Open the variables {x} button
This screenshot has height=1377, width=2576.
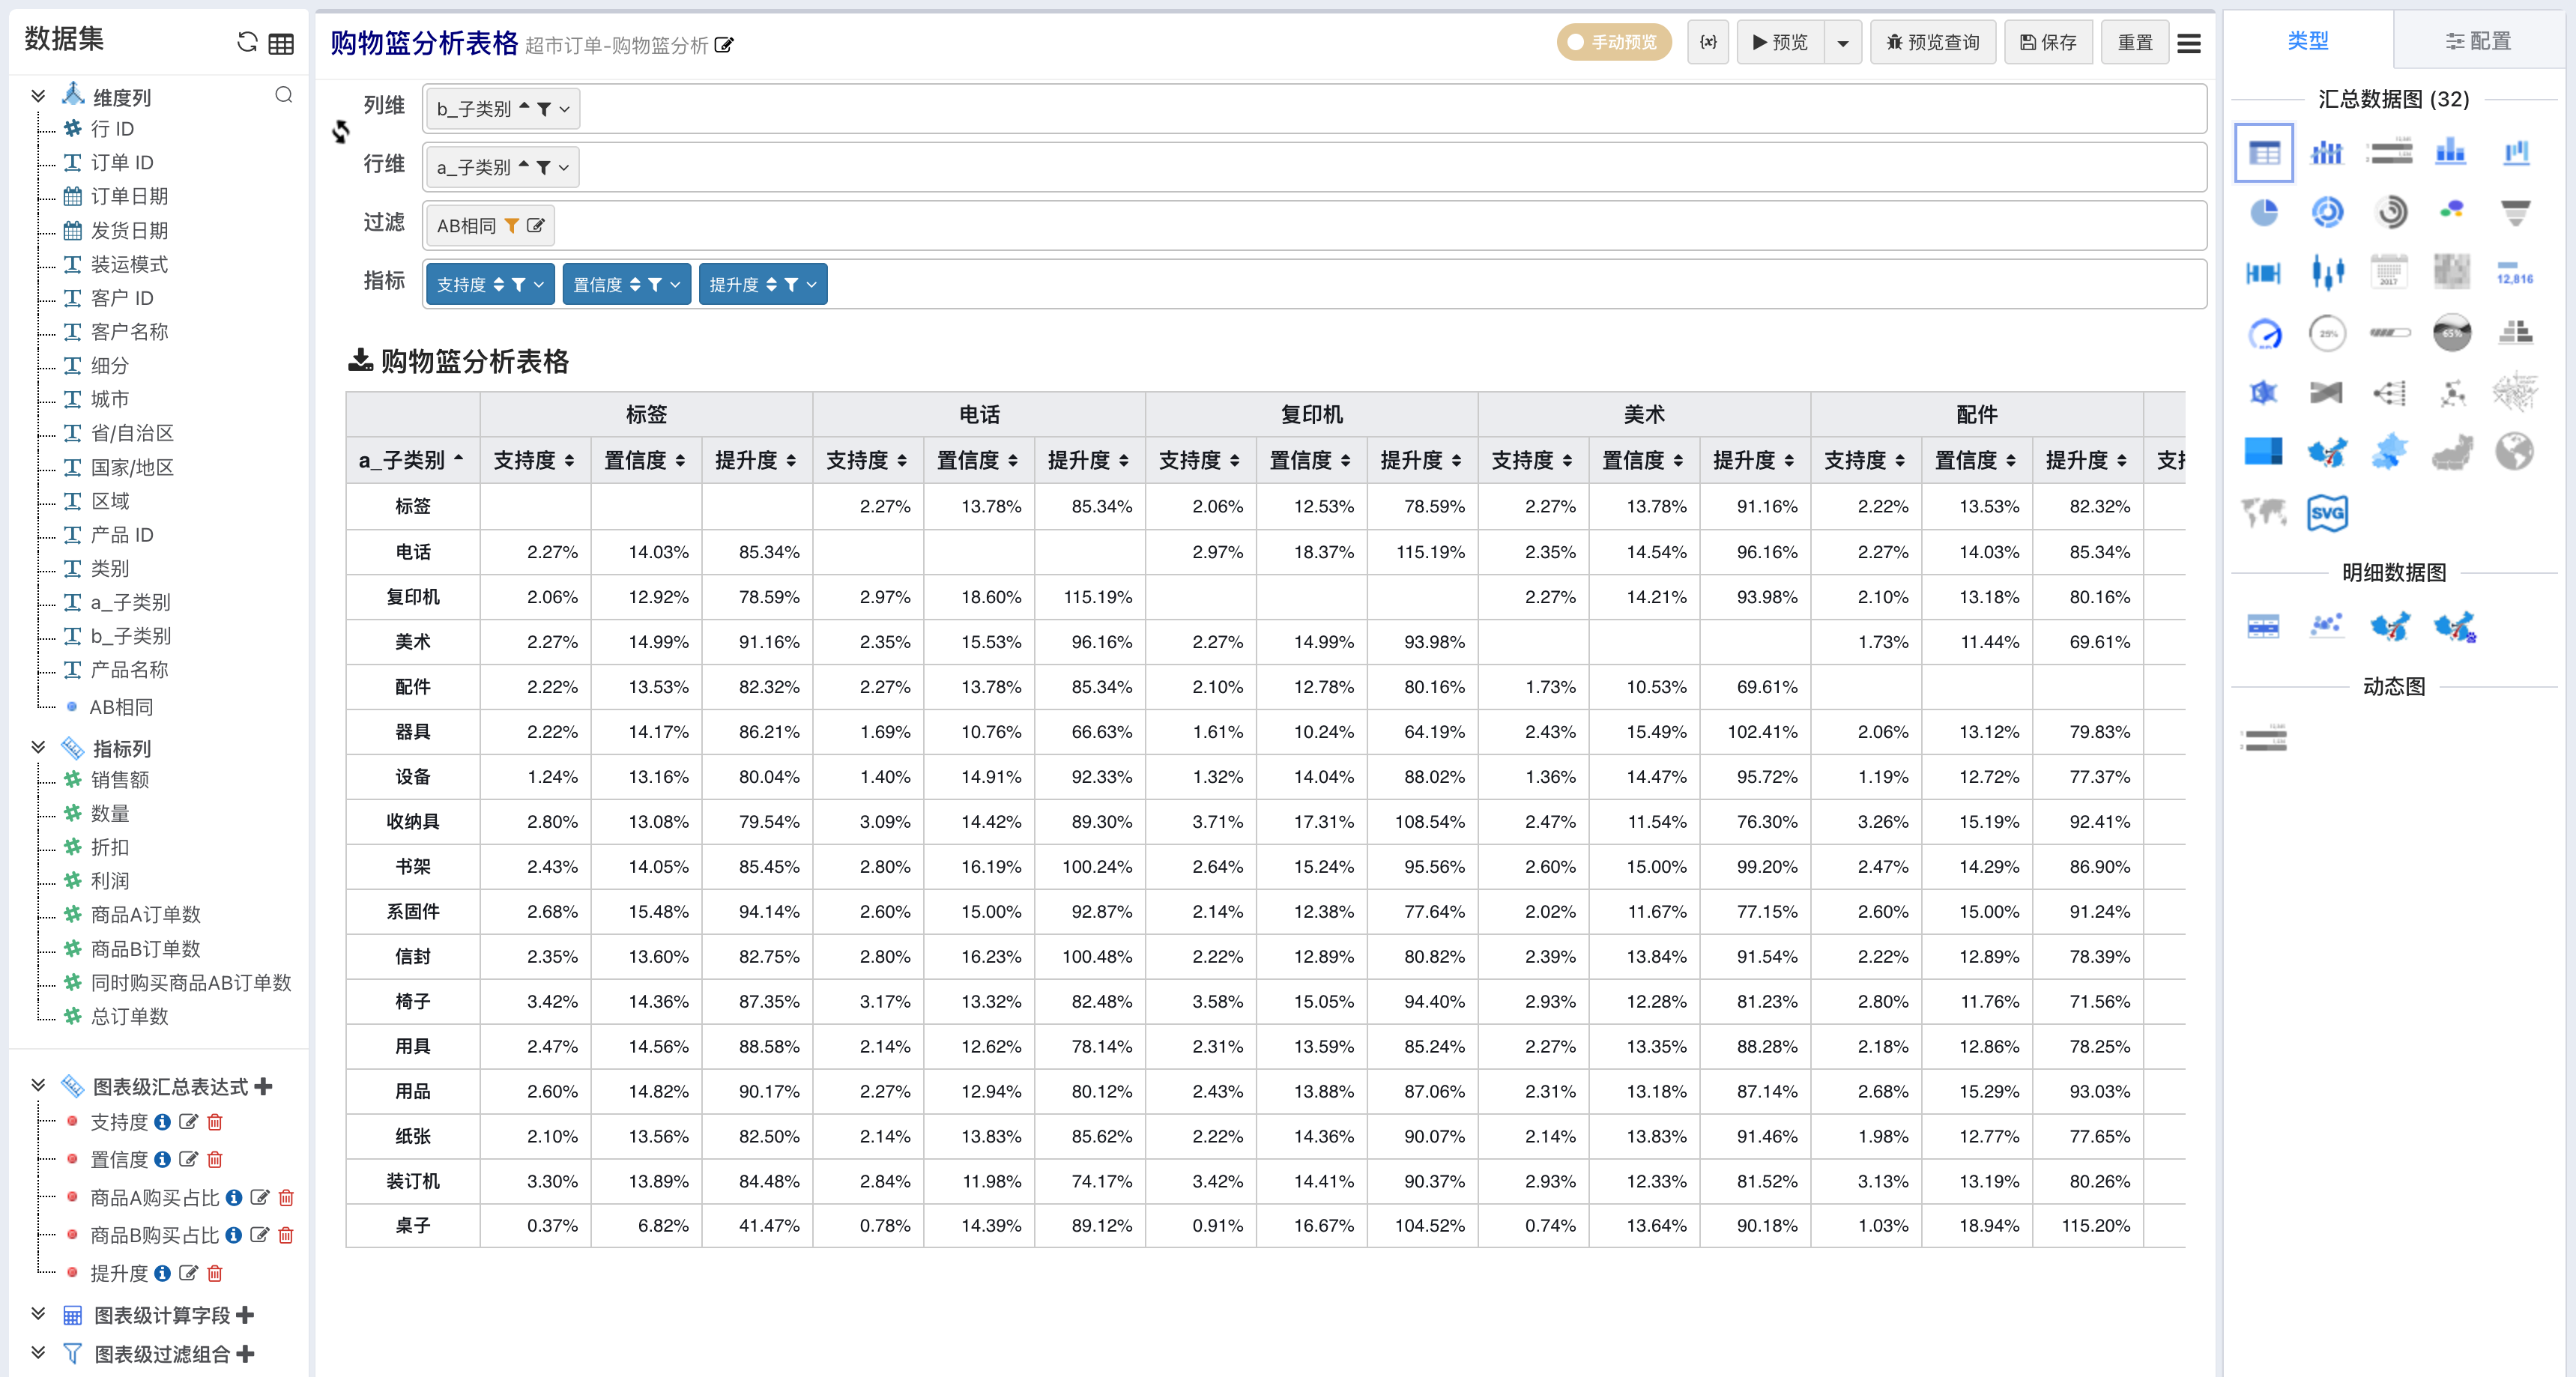click(x=1708, y=42)
